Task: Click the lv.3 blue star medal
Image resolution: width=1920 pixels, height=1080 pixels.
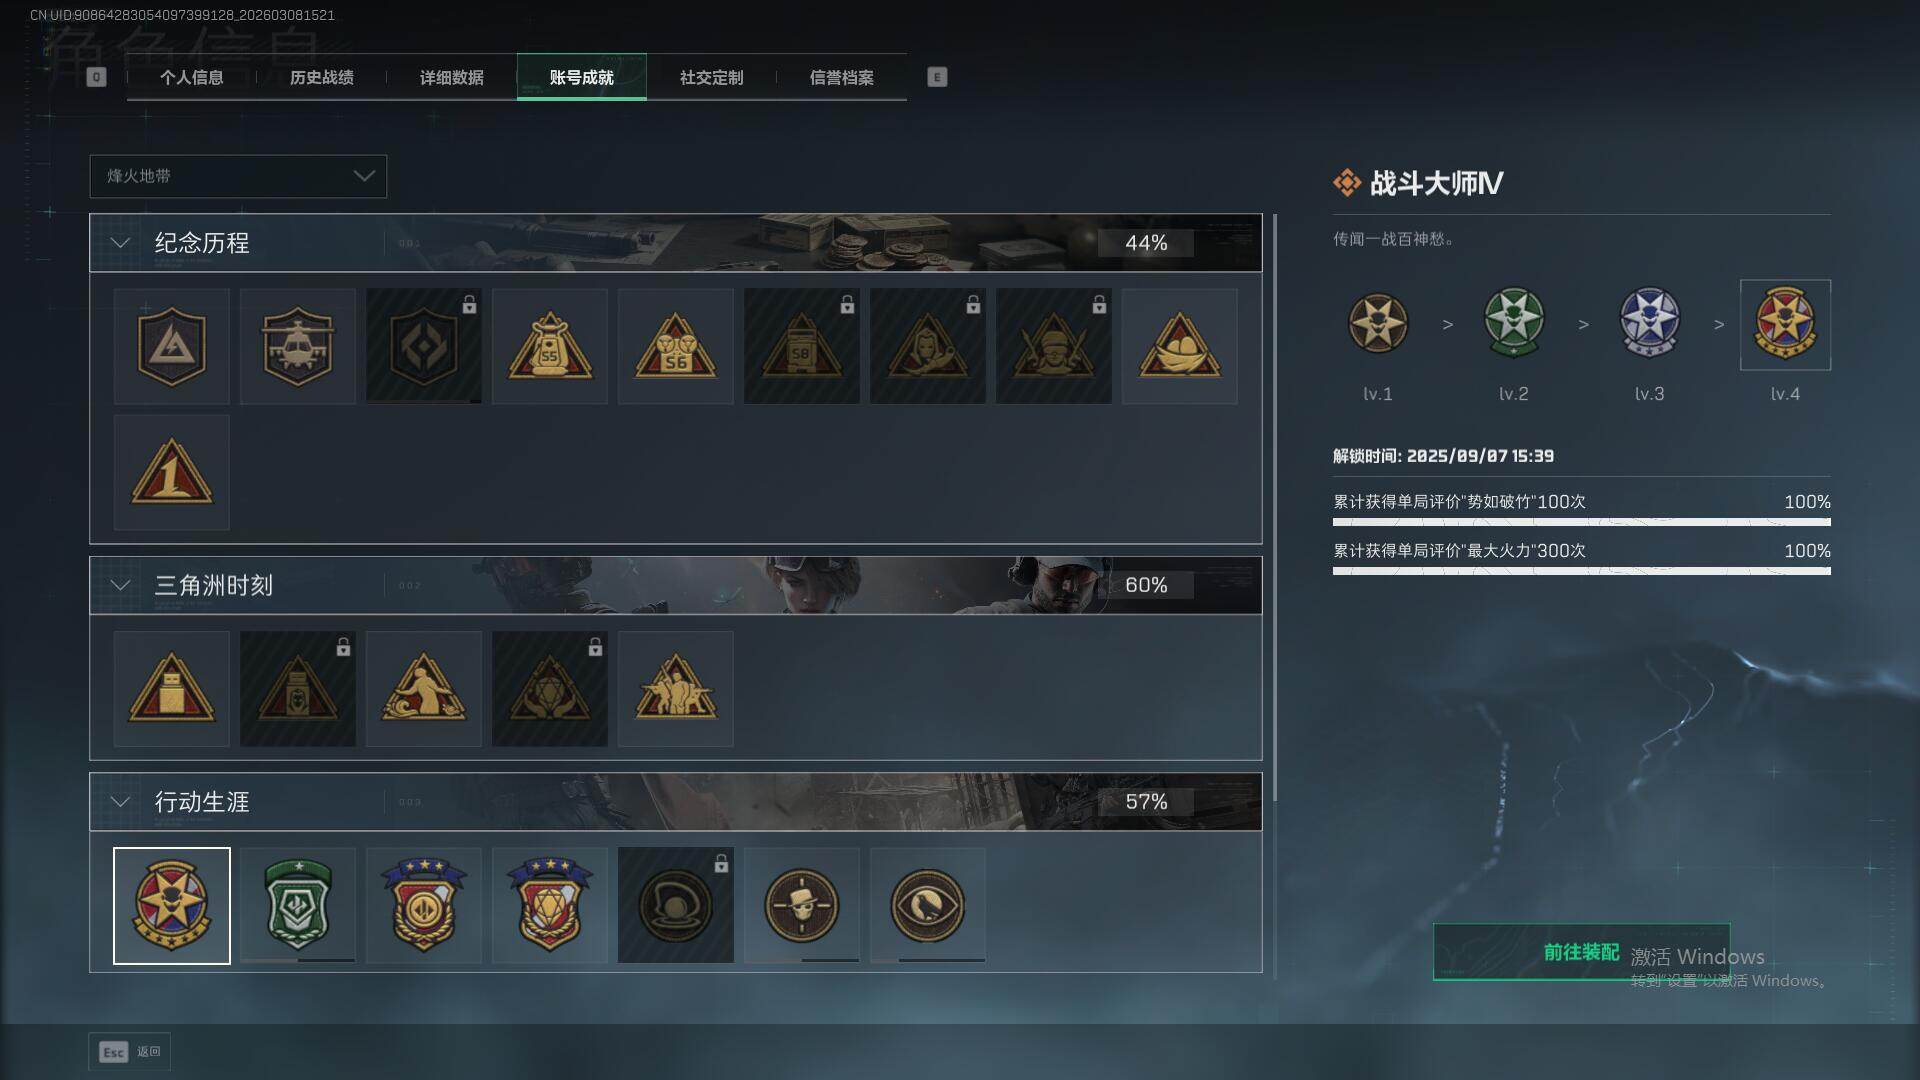Action: pos(1649,323)
